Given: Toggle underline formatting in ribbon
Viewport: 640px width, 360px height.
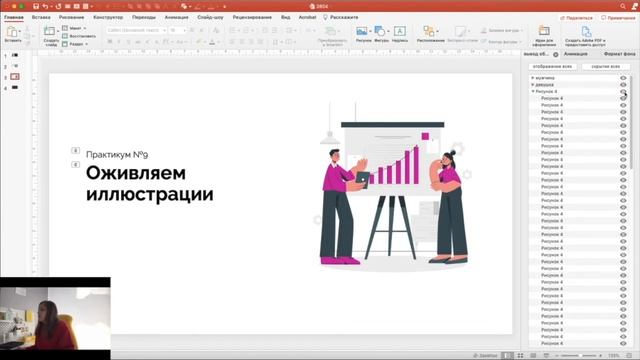Looking at the screenshot, I should tap(128, 42).
